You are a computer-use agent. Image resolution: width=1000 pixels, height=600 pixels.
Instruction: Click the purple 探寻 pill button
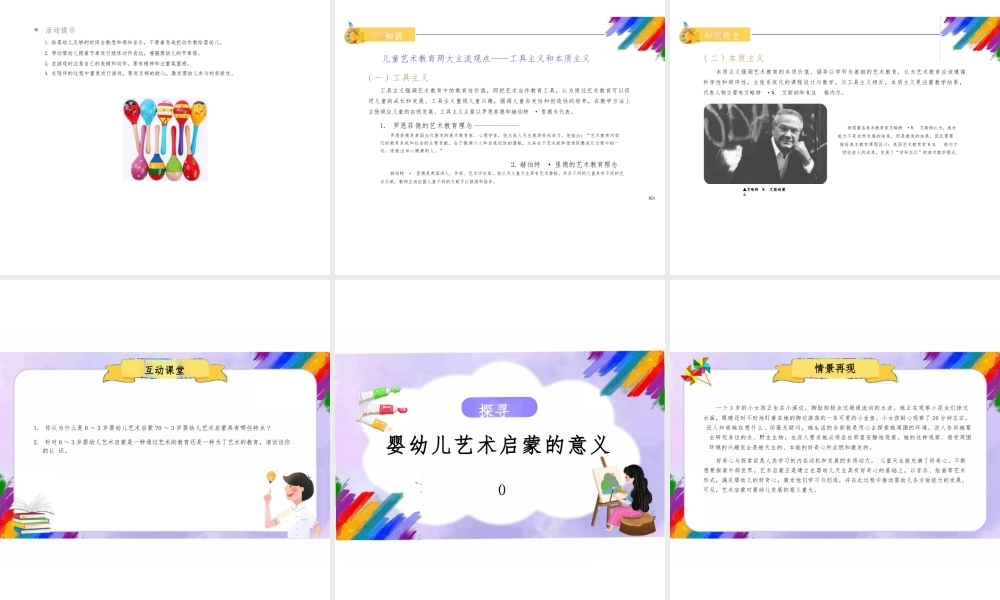tap(499, 408)
